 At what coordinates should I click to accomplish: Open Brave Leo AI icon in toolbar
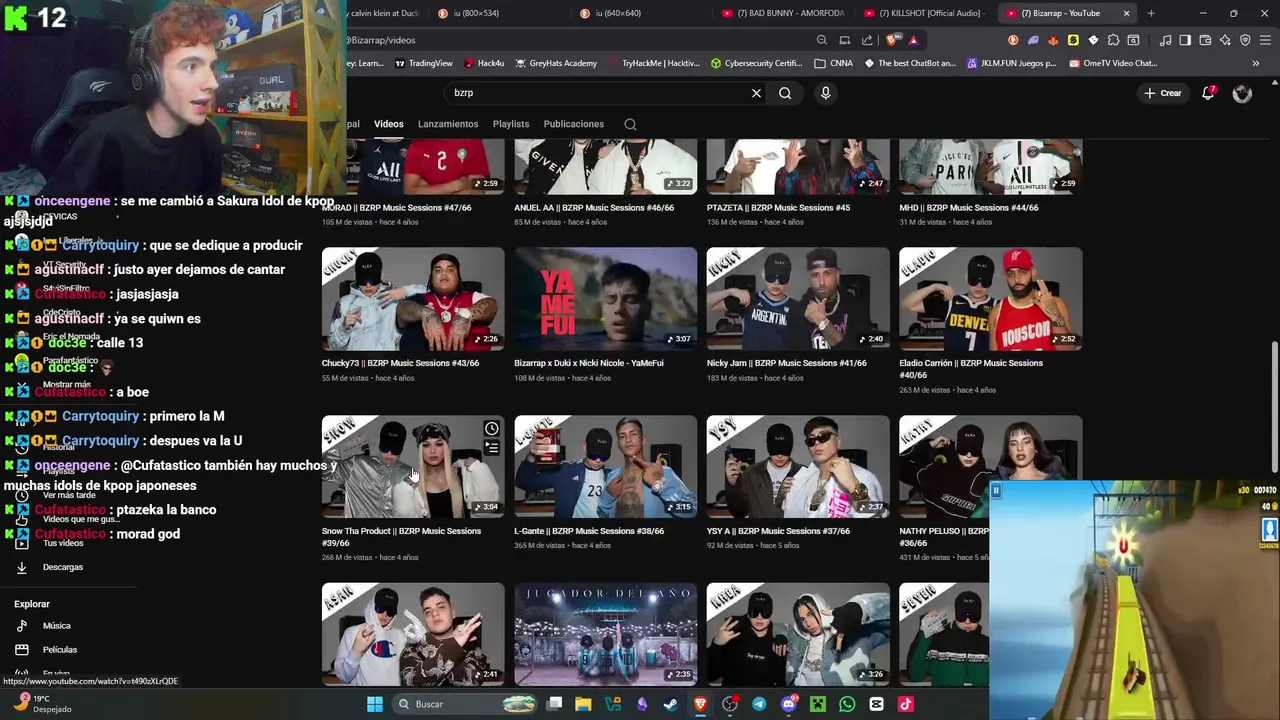[x=1225, y=40]
